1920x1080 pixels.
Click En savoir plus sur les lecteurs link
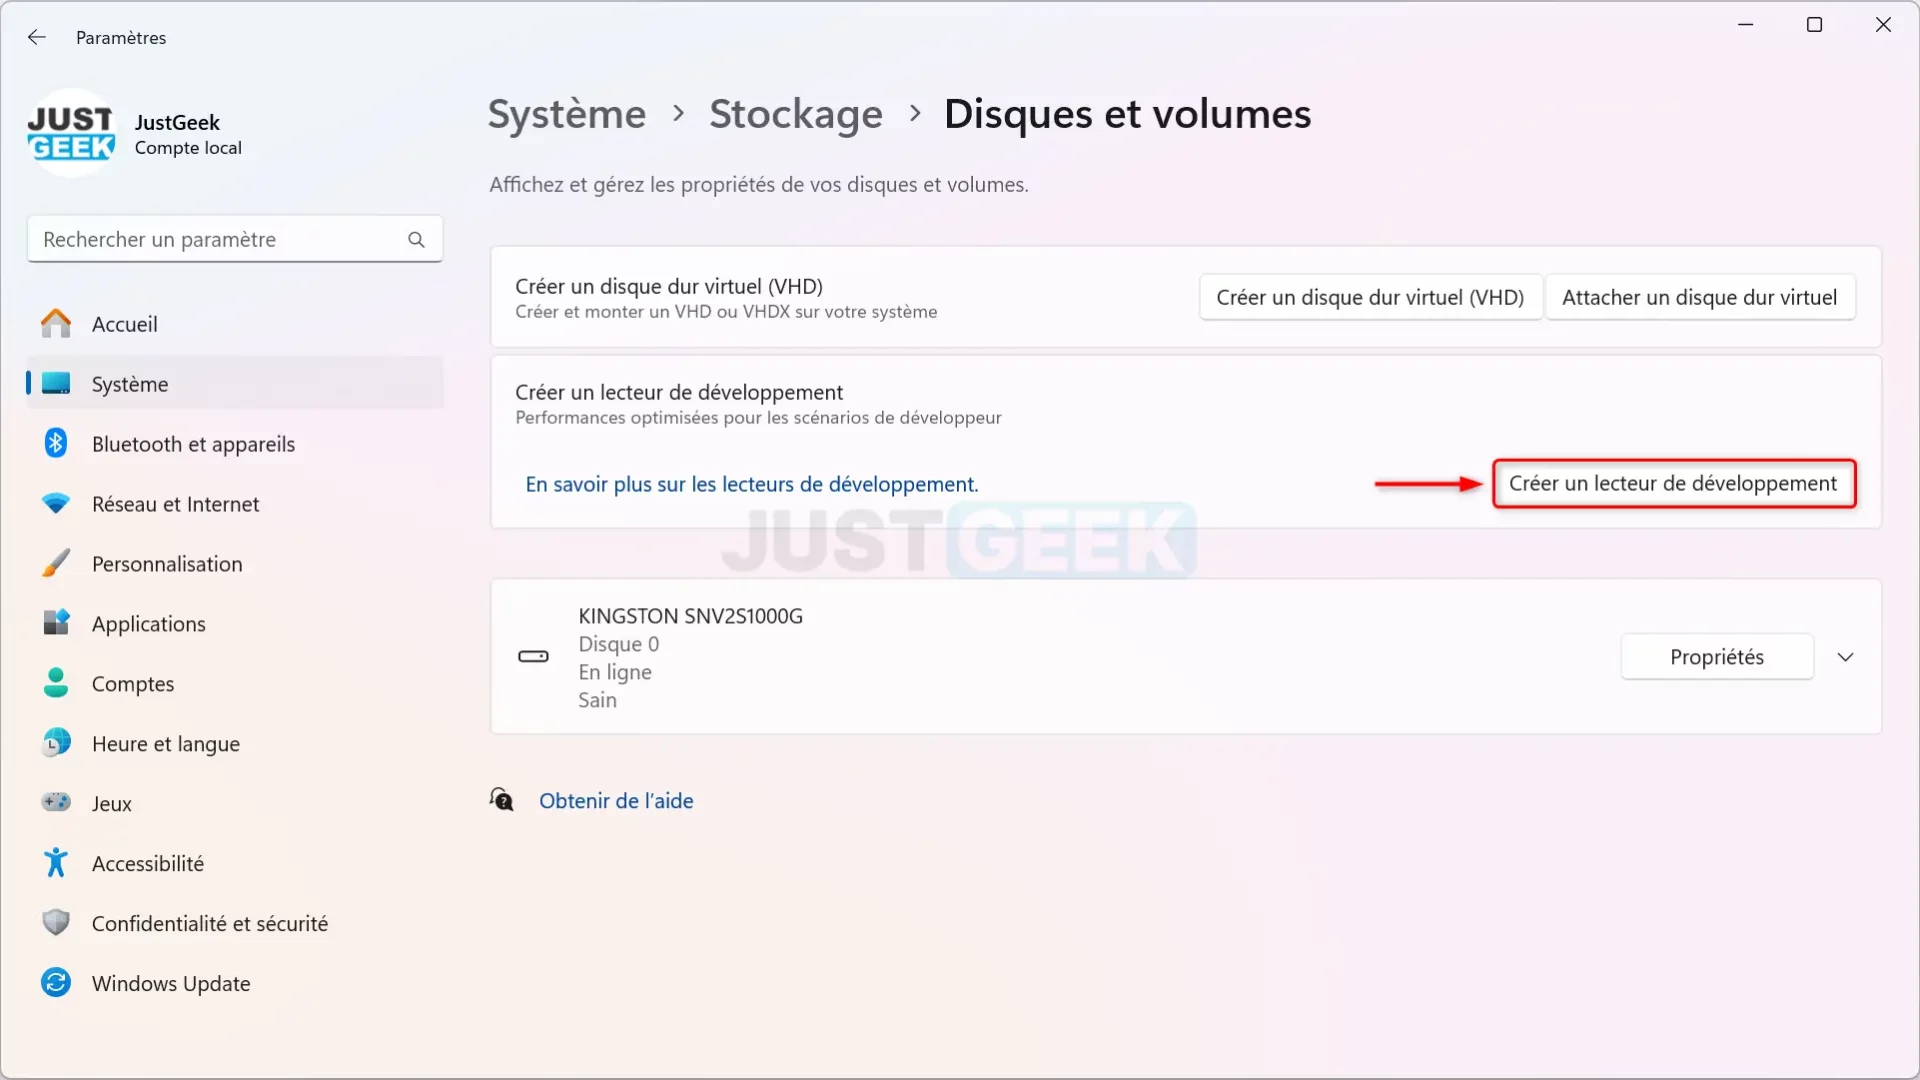tap(752, 483)
